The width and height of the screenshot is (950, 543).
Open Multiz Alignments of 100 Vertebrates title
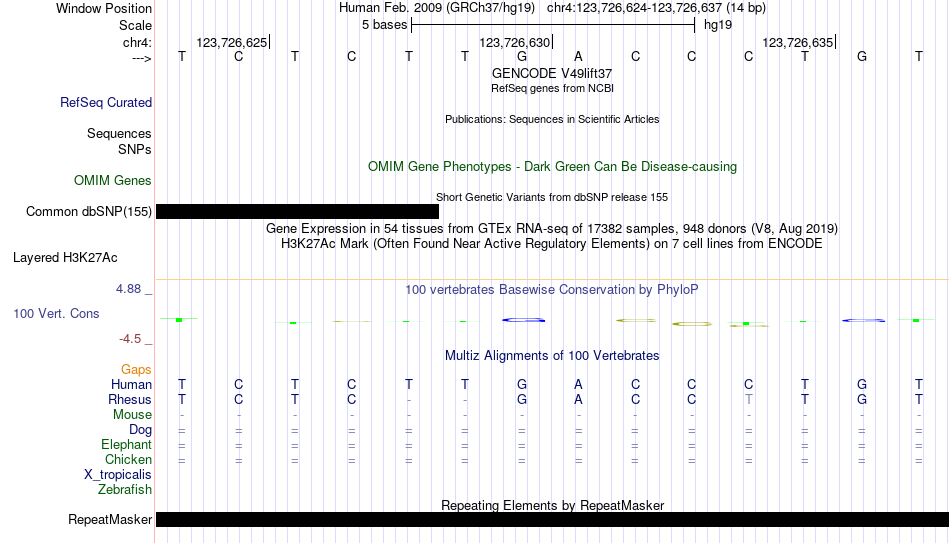click(x=552, y=356)
